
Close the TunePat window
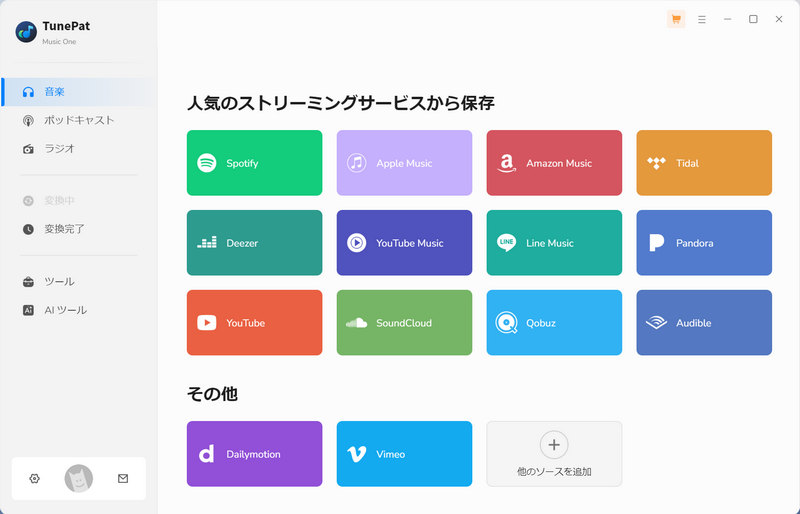(779, 19)
